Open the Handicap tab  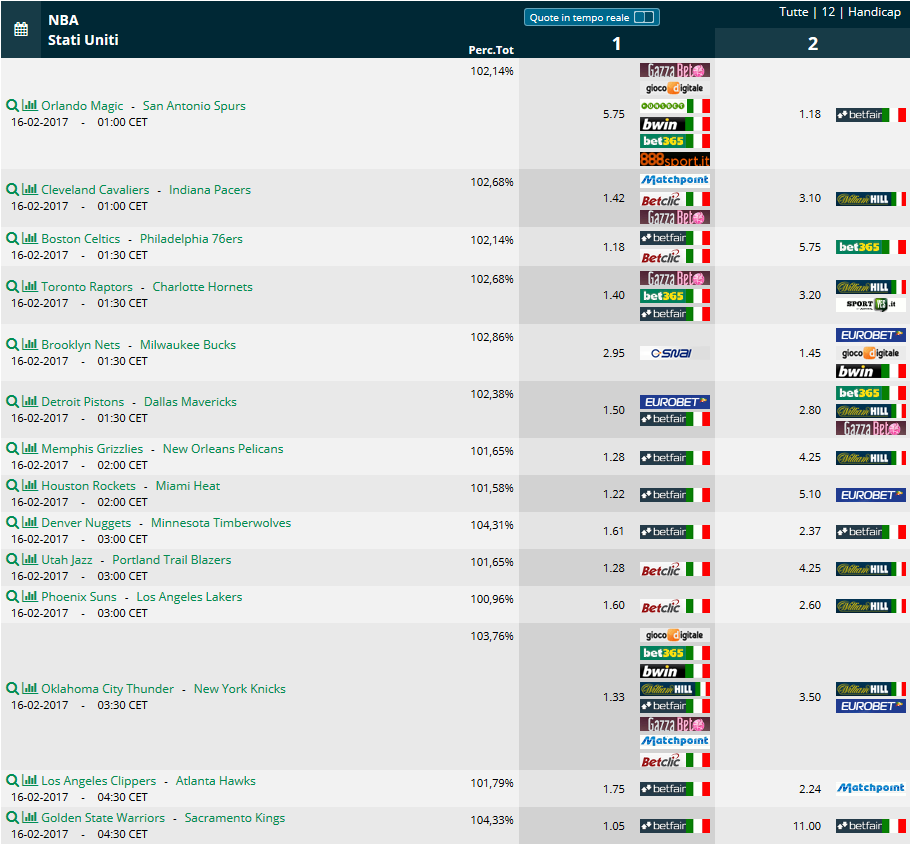pos(874,12)
